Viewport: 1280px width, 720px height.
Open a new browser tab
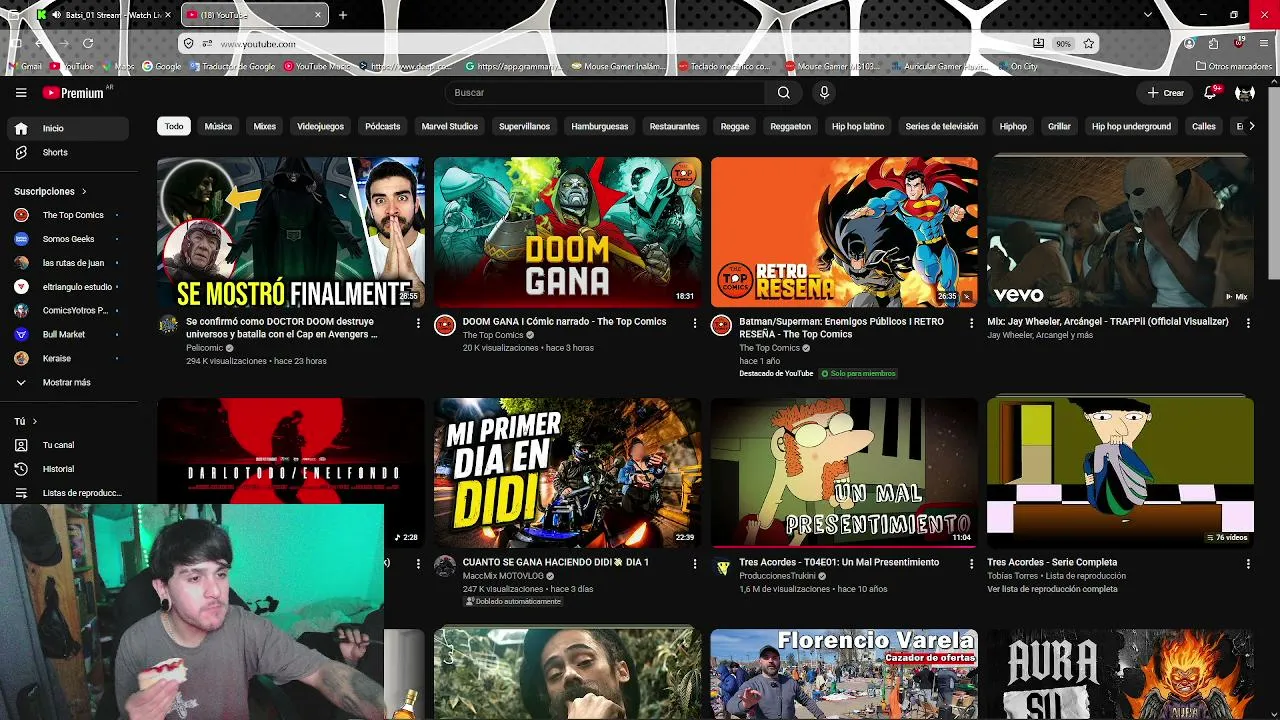(x=343, y=15)
